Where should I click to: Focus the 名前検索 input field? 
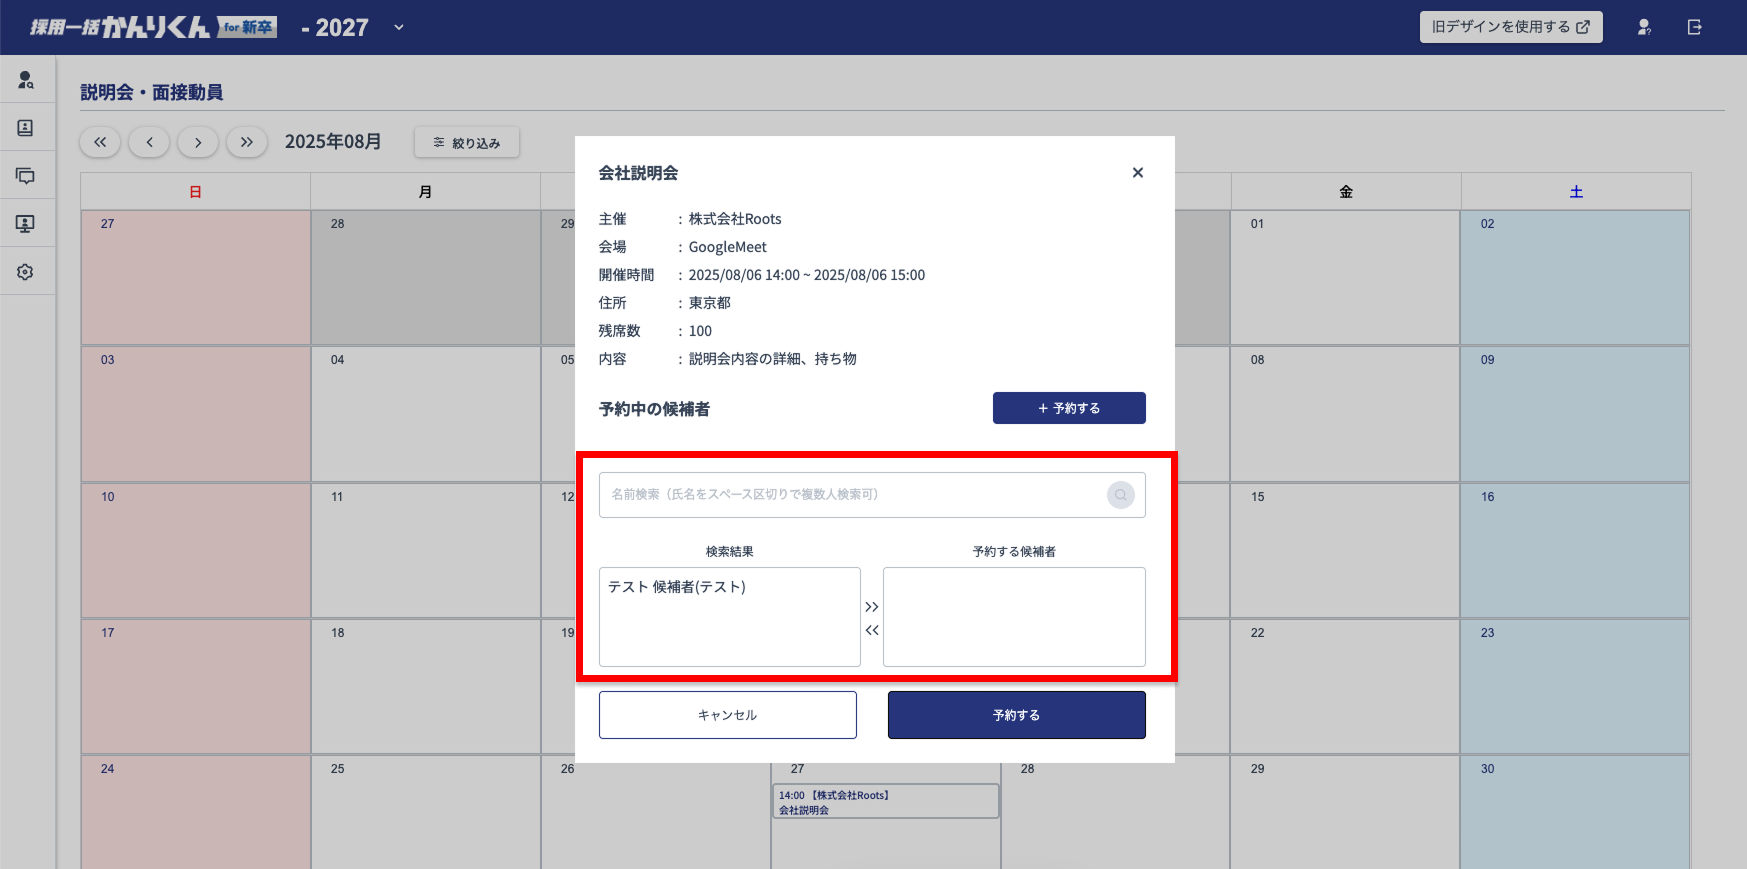coord(850,495)
